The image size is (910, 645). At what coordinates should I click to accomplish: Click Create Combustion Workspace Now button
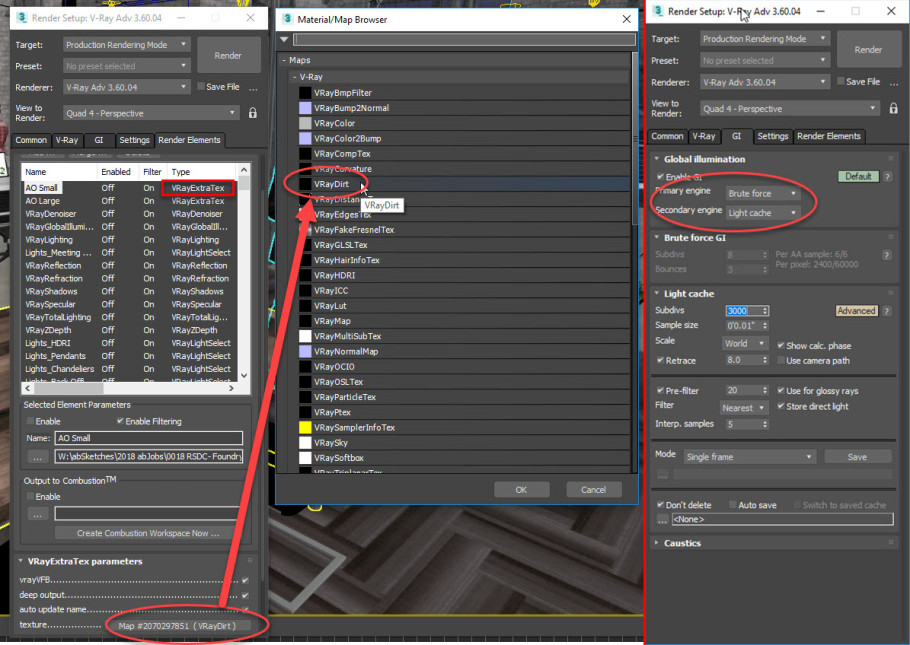pos(148,533)
